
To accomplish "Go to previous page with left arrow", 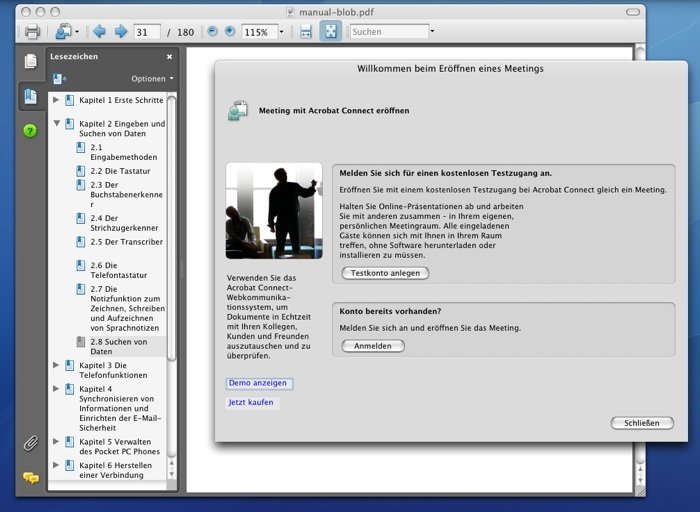I will click(99, 32).
